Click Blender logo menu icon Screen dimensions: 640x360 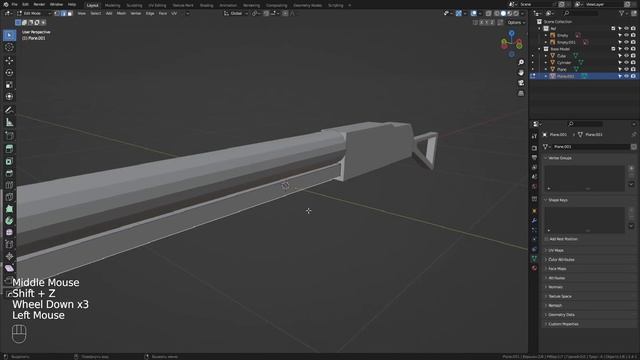click(x=6, y=4)
